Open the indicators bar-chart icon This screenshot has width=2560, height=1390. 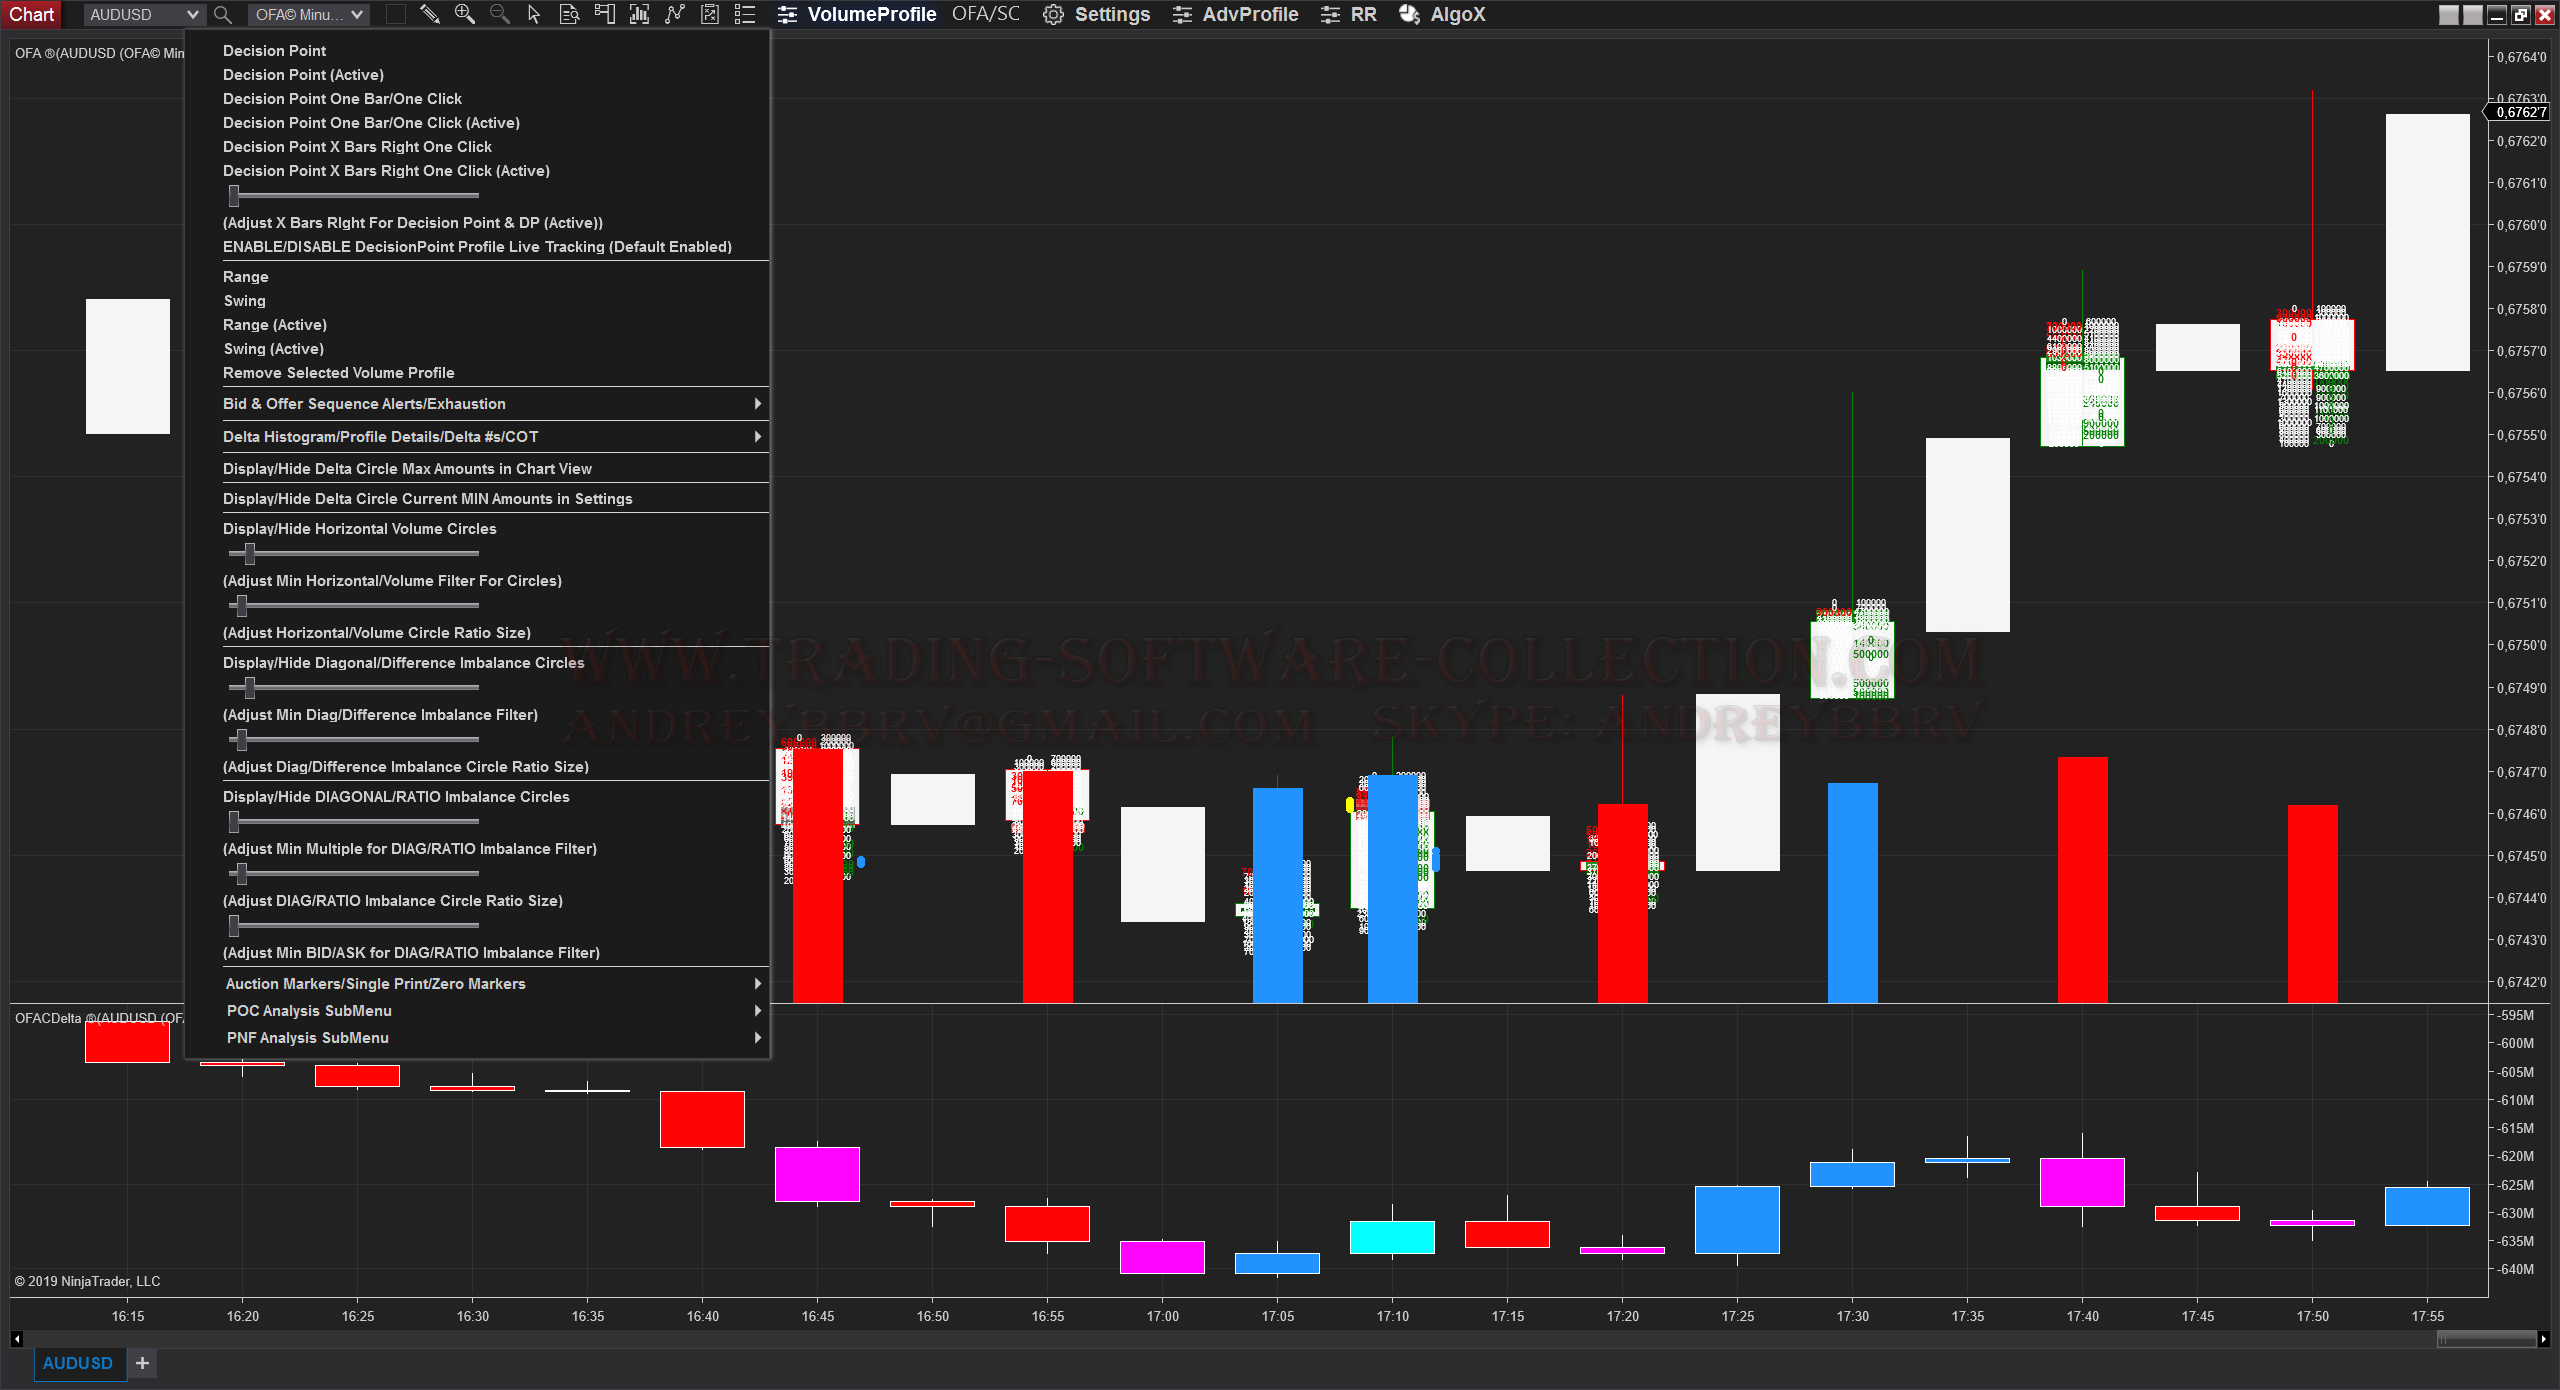click(x=639, y=14)
